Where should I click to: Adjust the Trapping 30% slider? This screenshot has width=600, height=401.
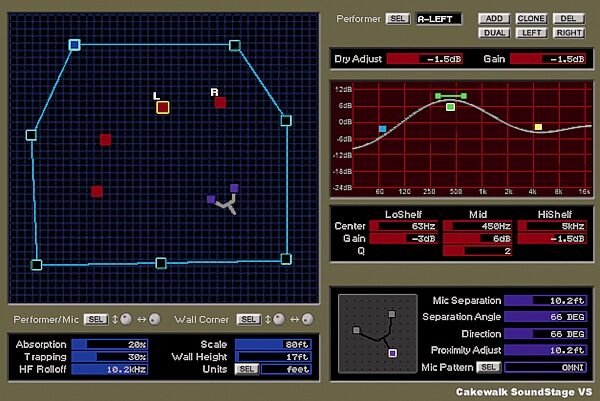click(109, 357)
